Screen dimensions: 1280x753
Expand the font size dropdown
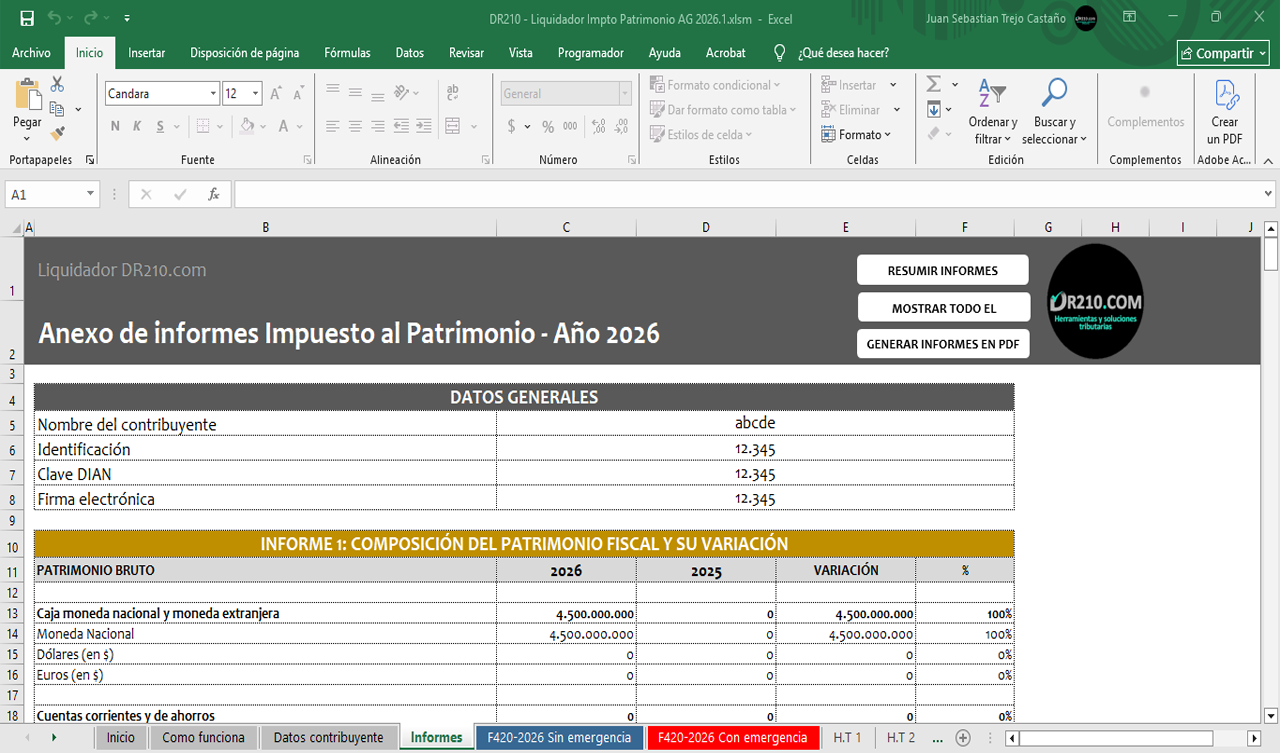(256, 94)
